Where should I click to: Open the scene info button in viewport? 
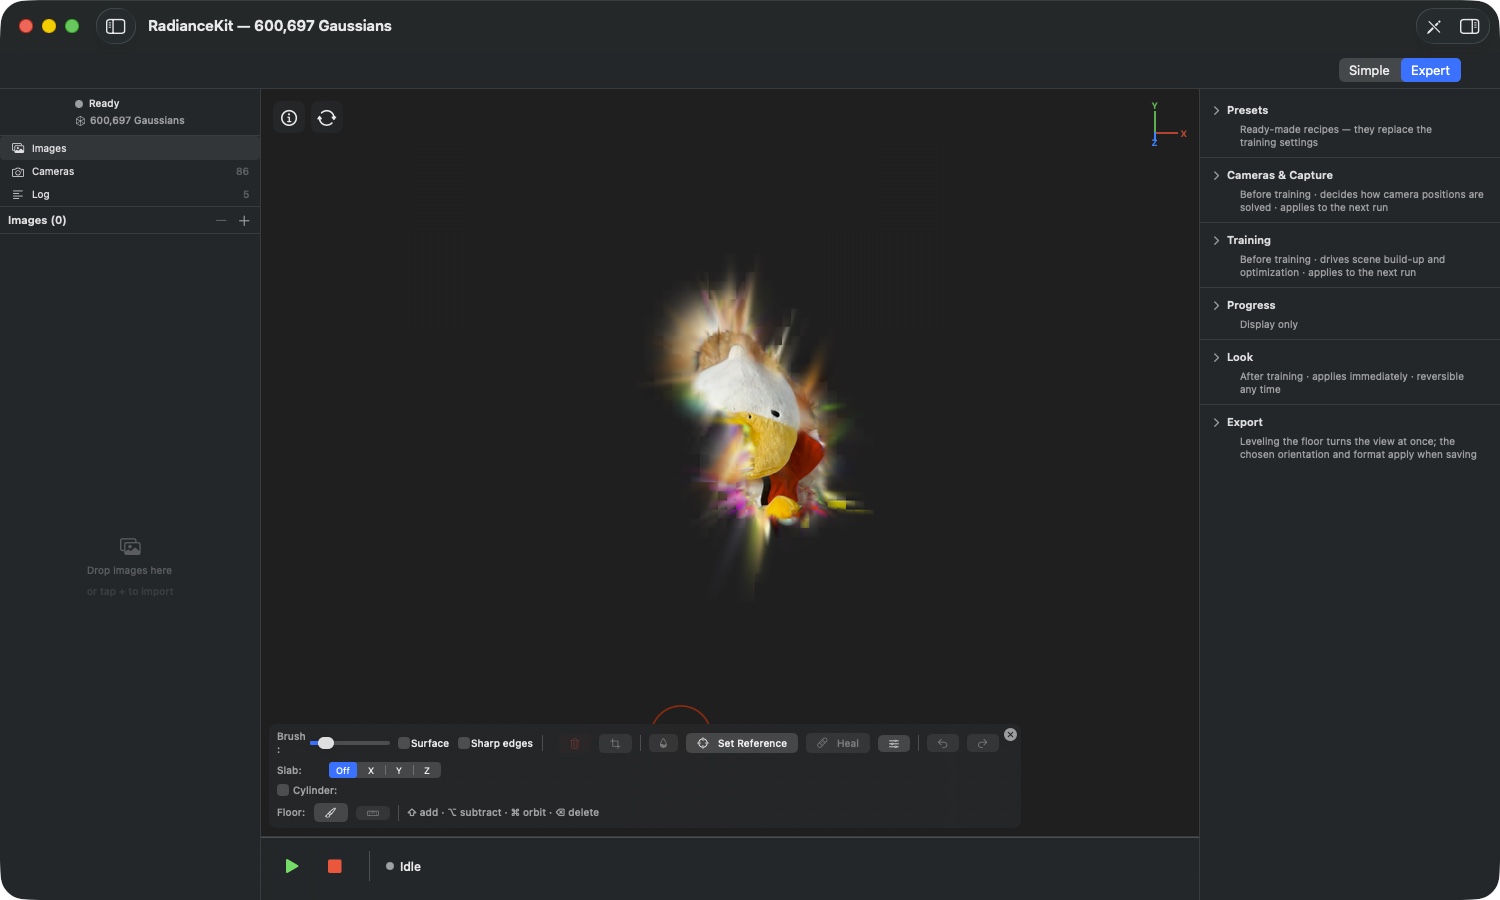click(x=289, y=118)
